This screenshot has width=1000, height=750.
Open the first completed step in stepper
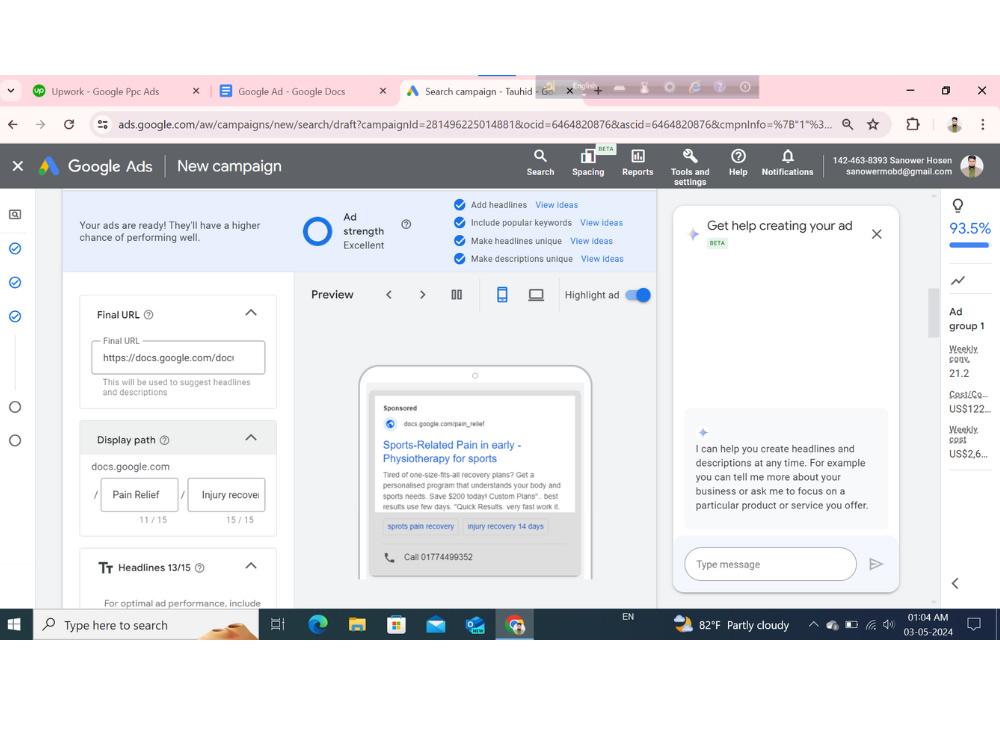pos(15,248)
